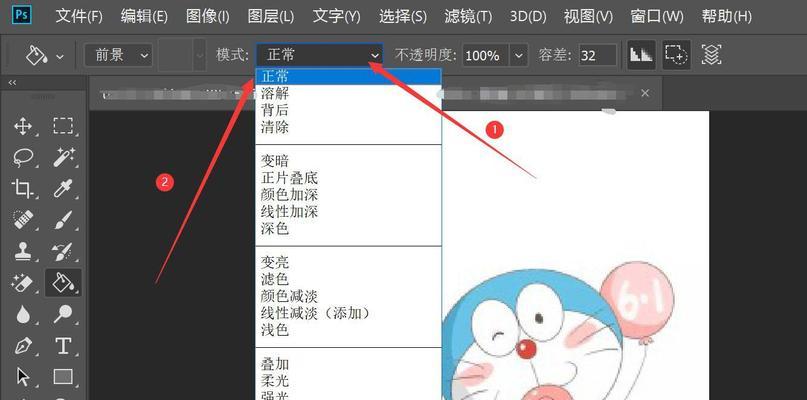Open the 图层(L) menu
Image resolution: width=807 pixels, height=400 pixels.
[271, 16]
